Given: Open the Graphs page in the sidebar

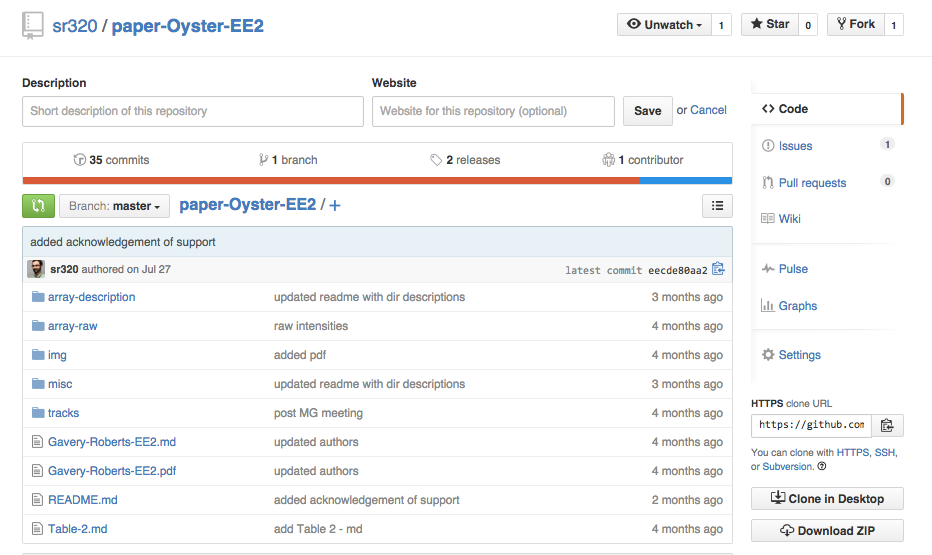Looking at the screenshot, I should click(789, 306).
